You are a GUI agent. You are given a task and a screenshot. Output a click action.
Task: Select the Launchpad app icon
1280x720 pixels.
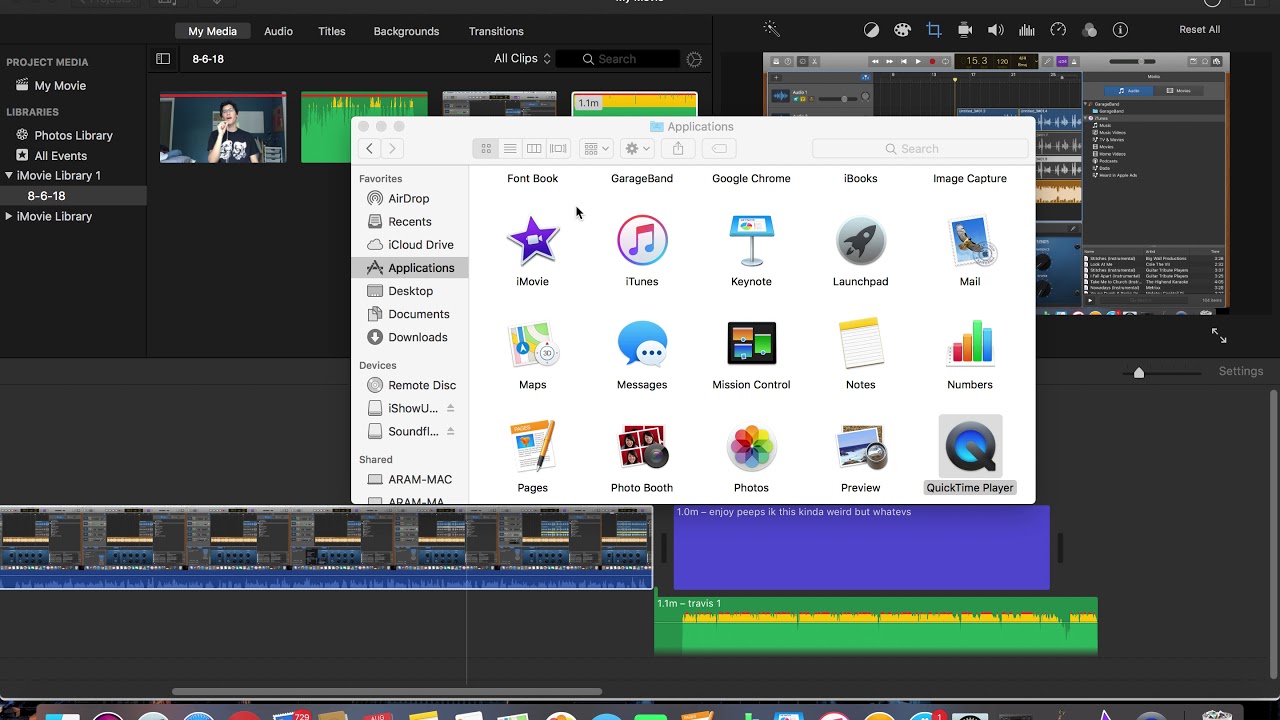point(860,241)
